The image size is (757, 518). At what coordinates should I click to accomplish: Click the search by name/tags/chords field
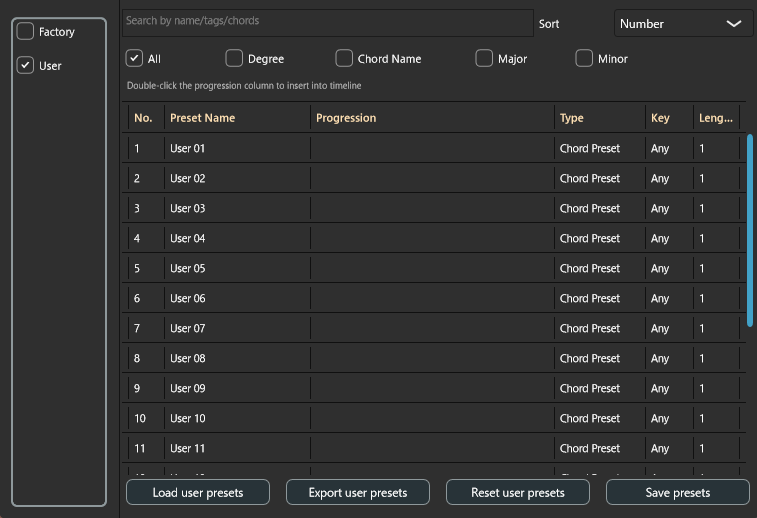tap(327, 21)
